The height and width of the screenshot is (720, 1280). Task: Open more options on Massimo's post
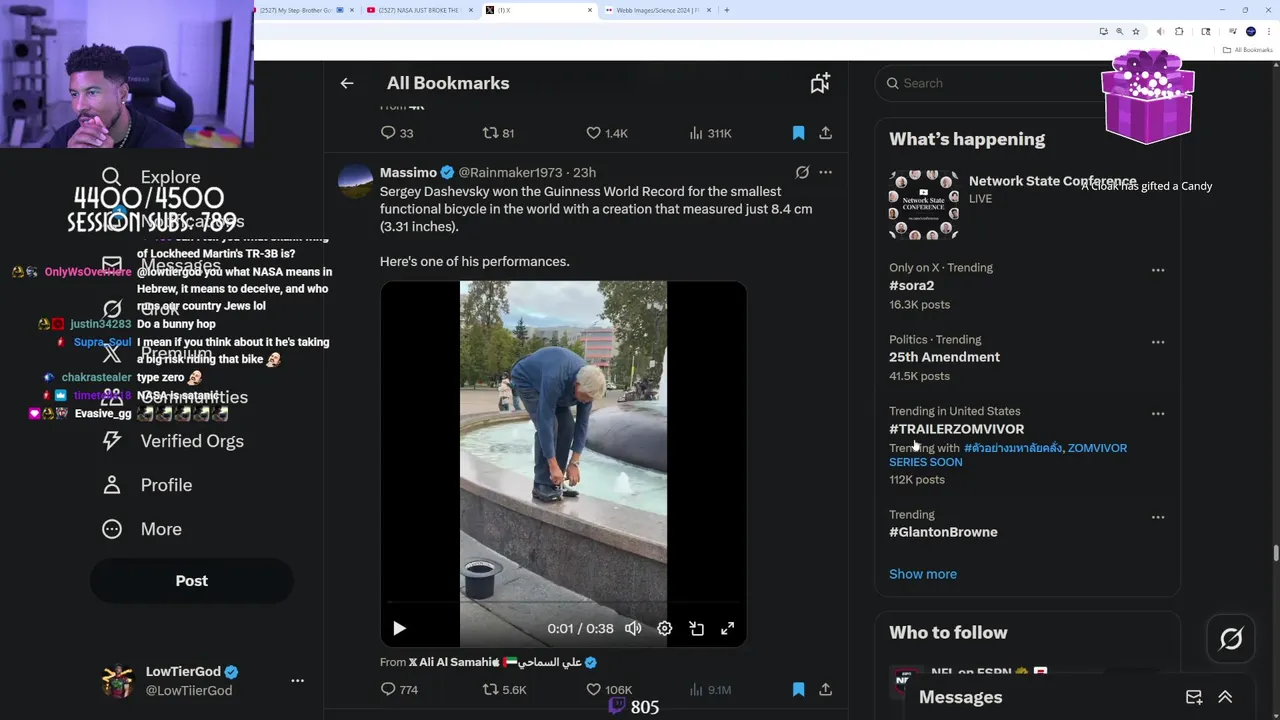[825, 172]
